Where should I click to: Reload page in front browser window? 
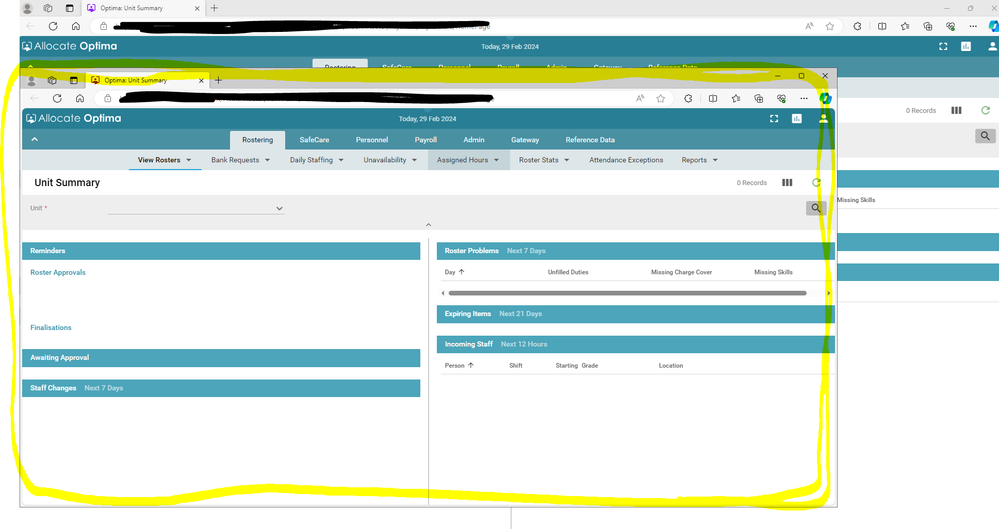[x=57, y=98]
